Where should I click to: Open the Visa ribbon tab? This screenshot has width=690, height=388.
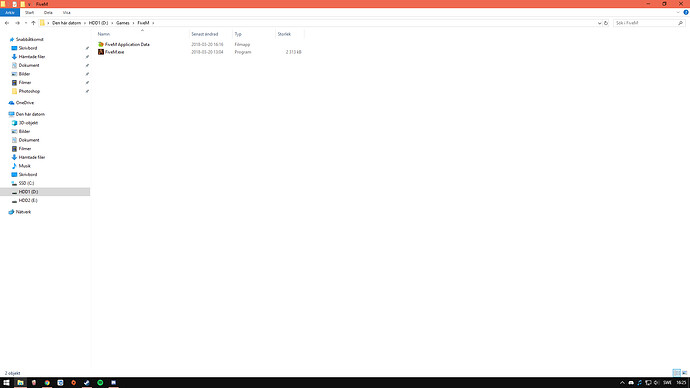[66, 12]
